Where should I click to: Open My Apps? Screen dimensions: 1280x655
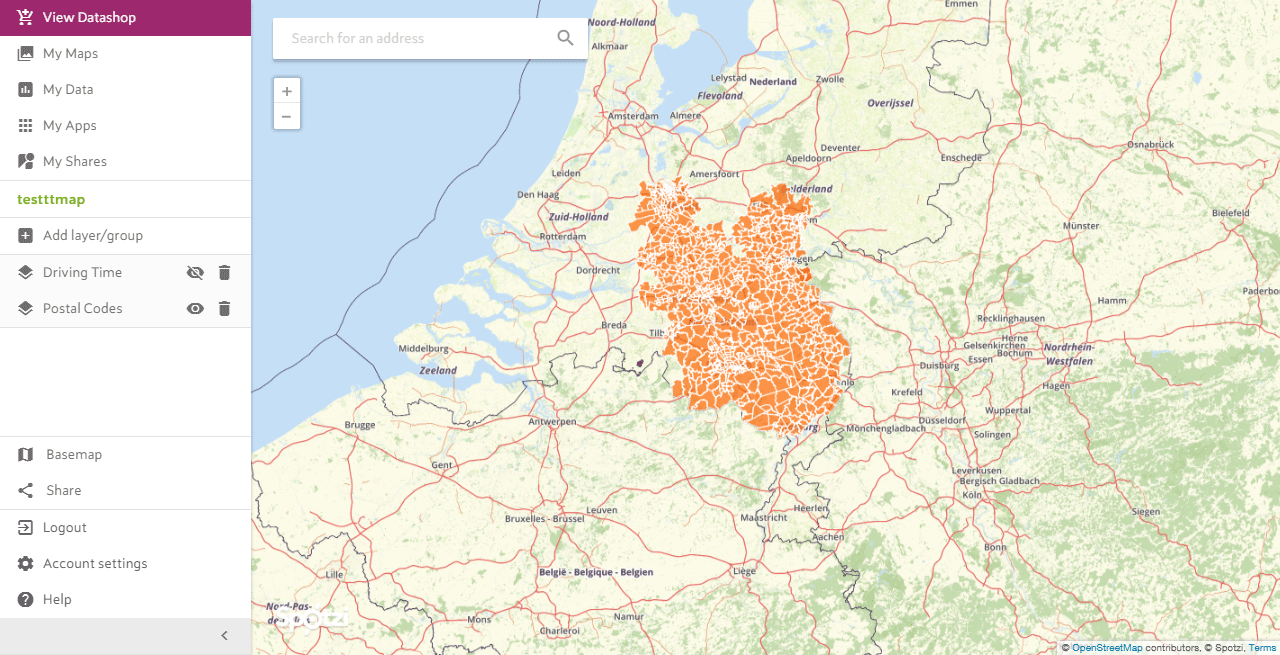click(x=125, y=126)
